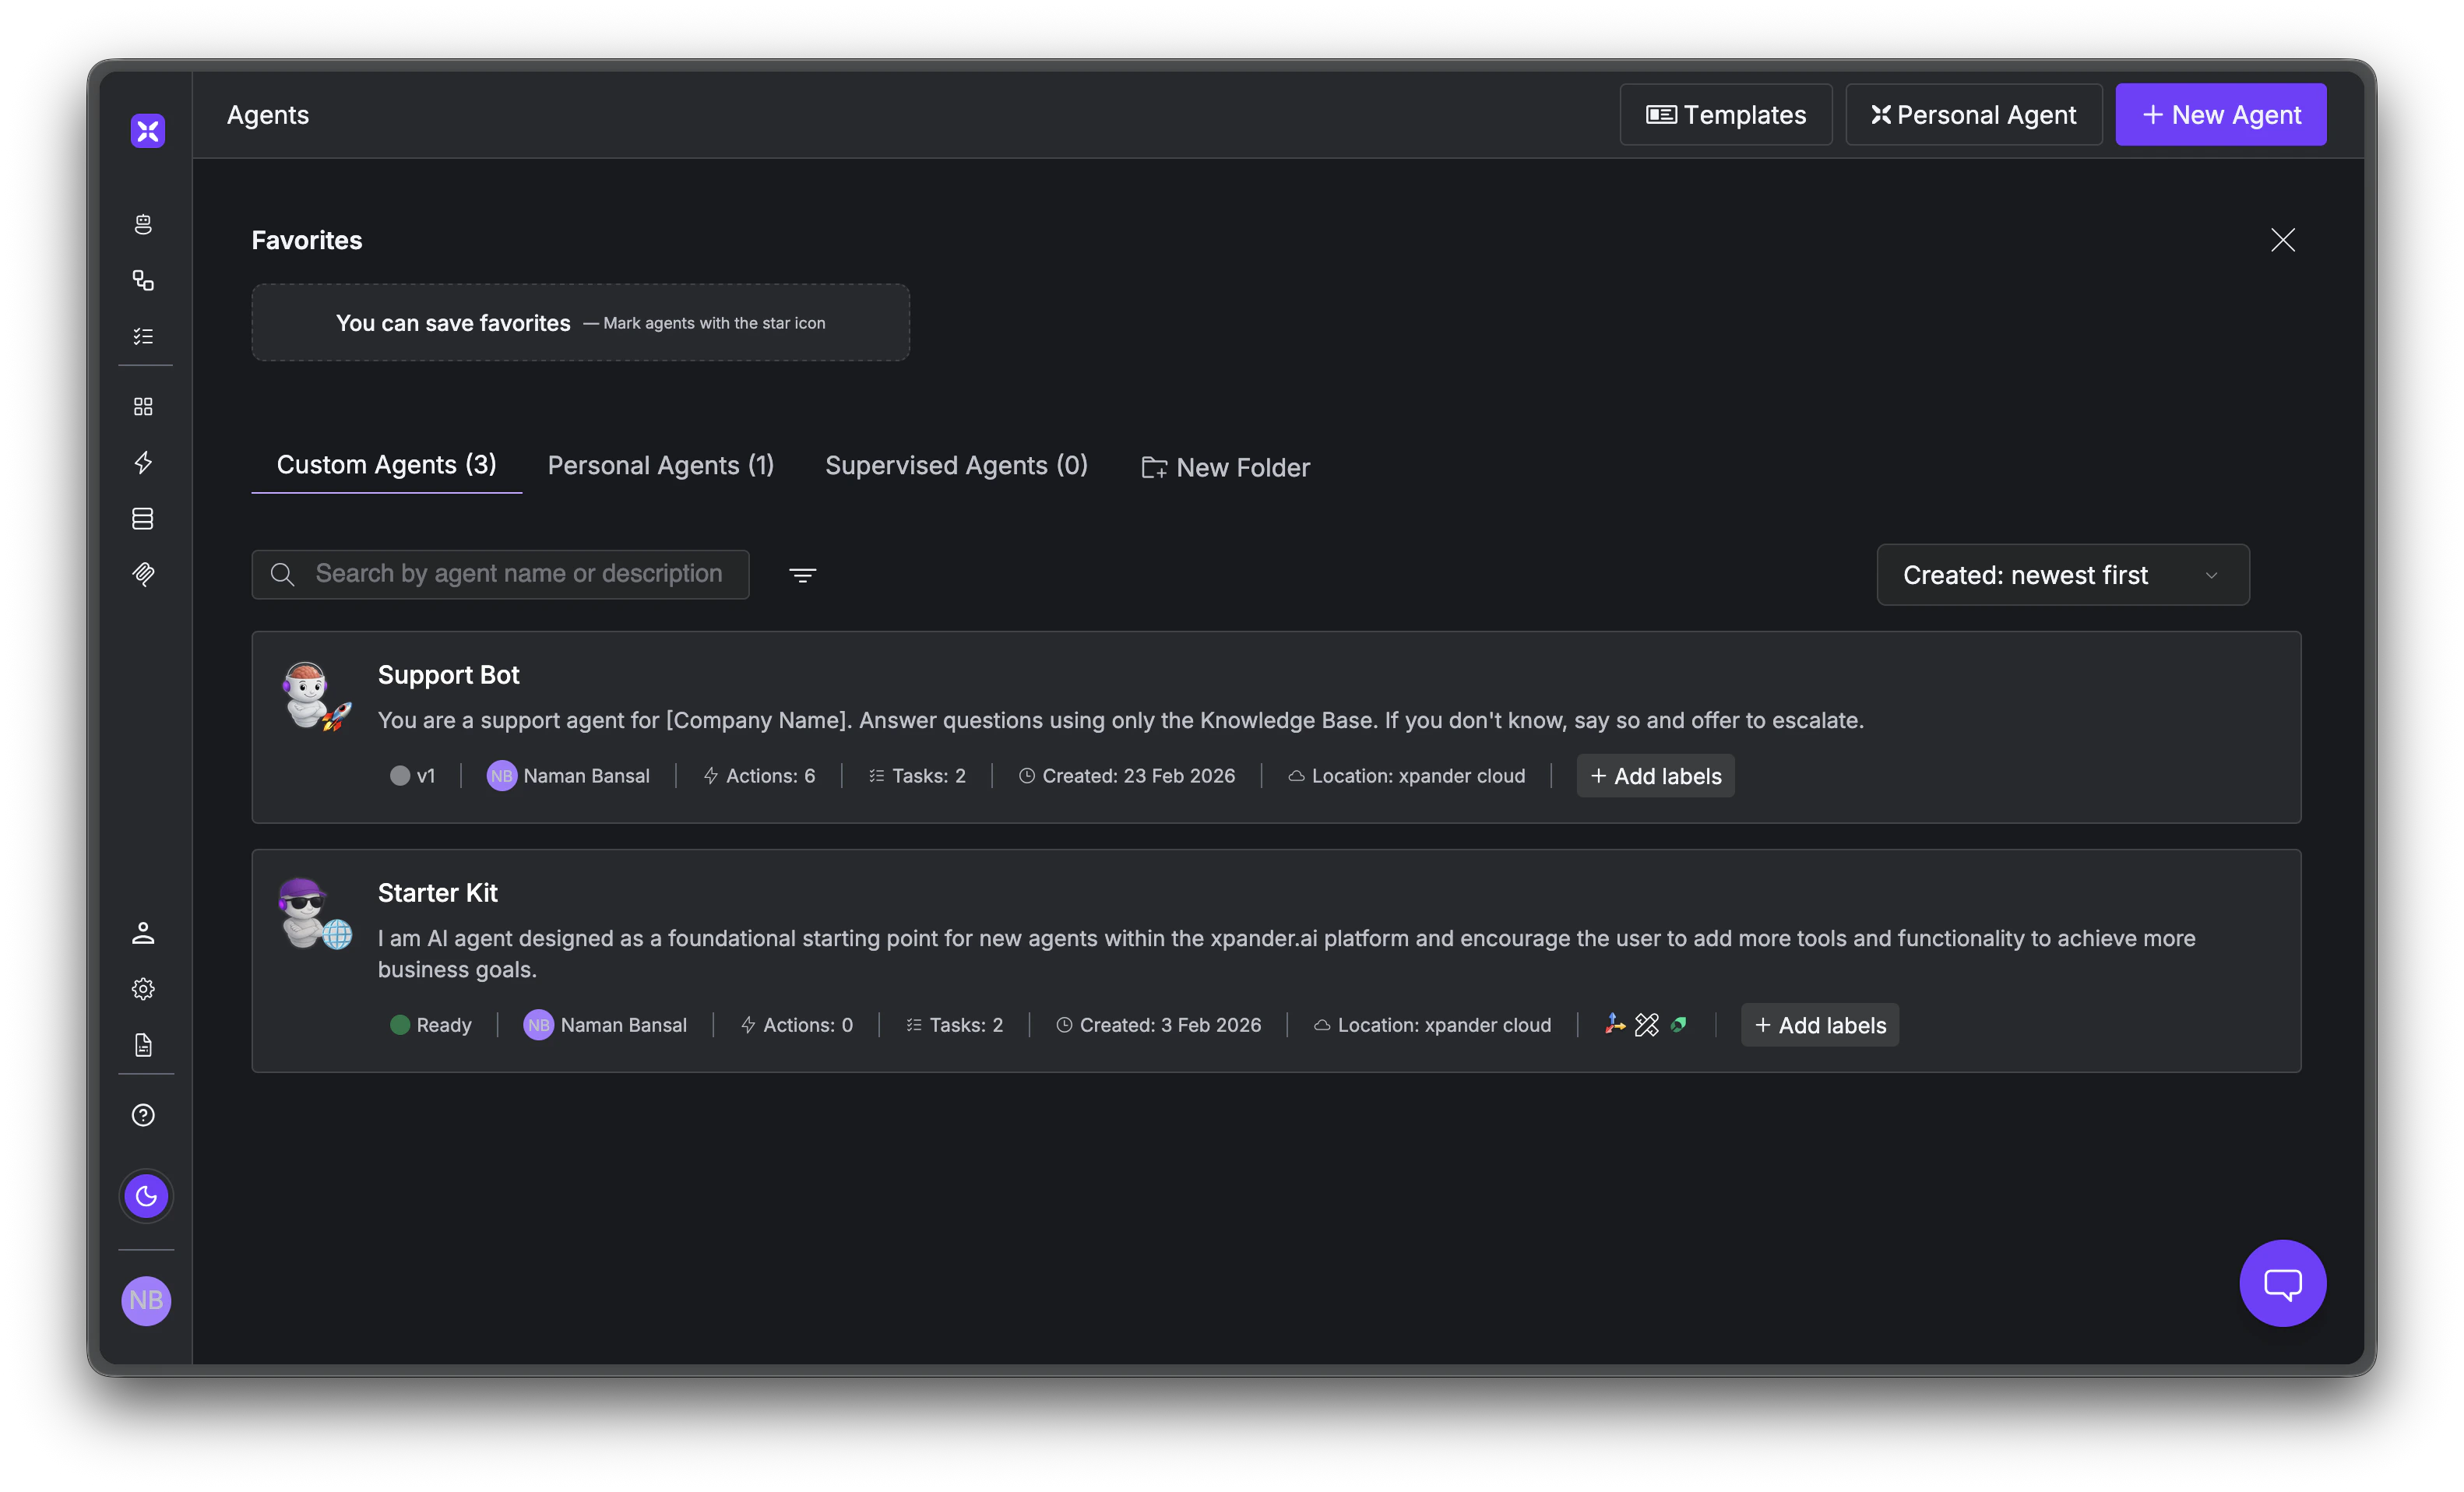Open the Templates gallery
Screen dimensions: 2464x1492
(x=1726, y=114)
